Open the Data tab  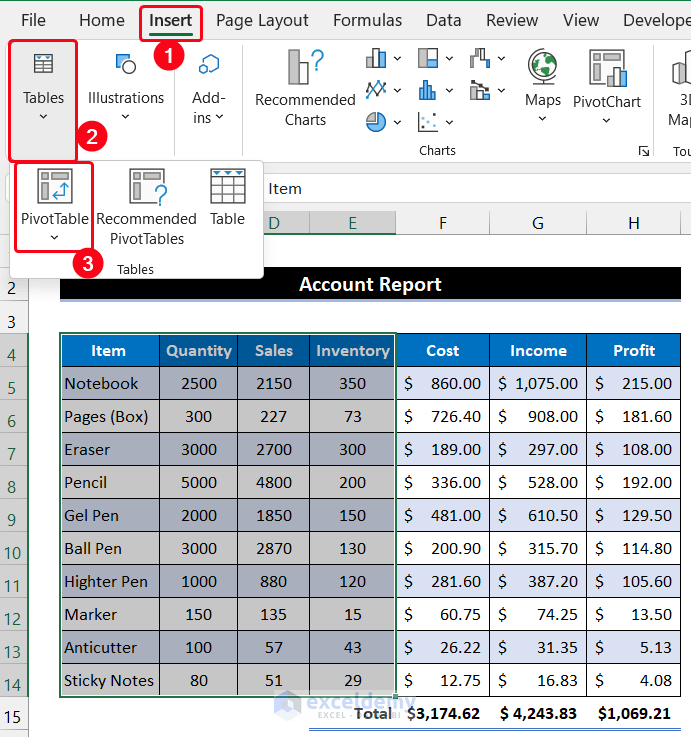(x=444, y=20)
